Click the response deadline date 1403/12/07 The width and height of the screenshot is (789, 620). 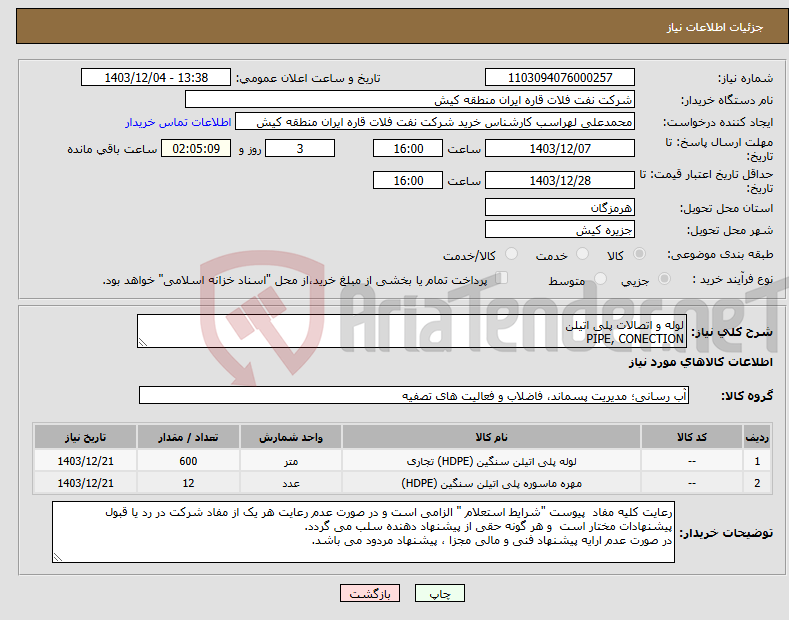coord(560,148)
